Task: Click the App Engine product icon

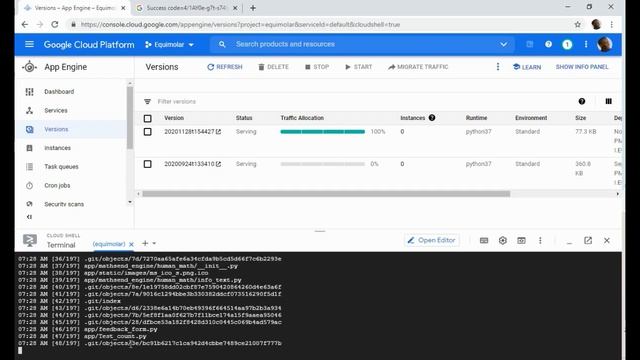Action: click(x=29, y=67)
